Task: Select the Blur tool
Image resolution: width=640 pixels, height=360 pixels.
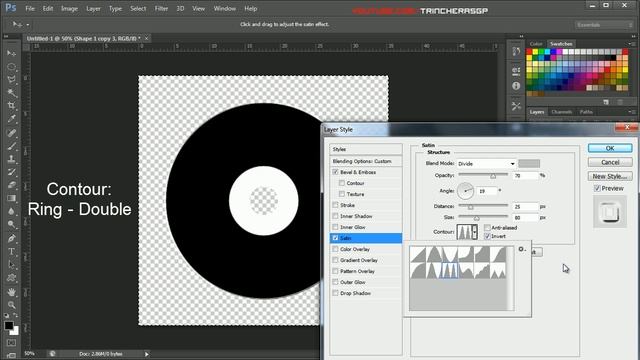Action: (x=11, y=211)
